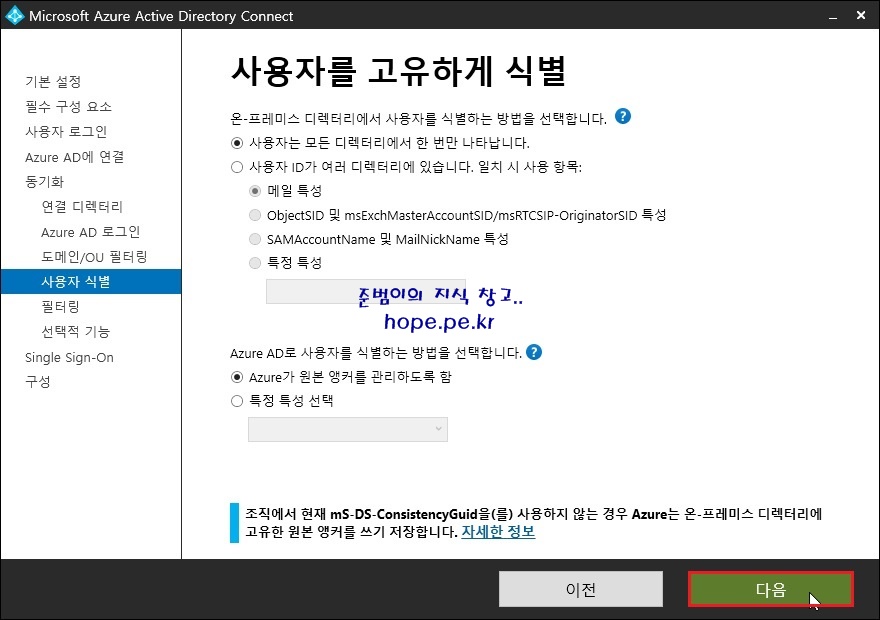
Task: Go to '구성' step
Action: pyautogui.click(x=38, y=382)
